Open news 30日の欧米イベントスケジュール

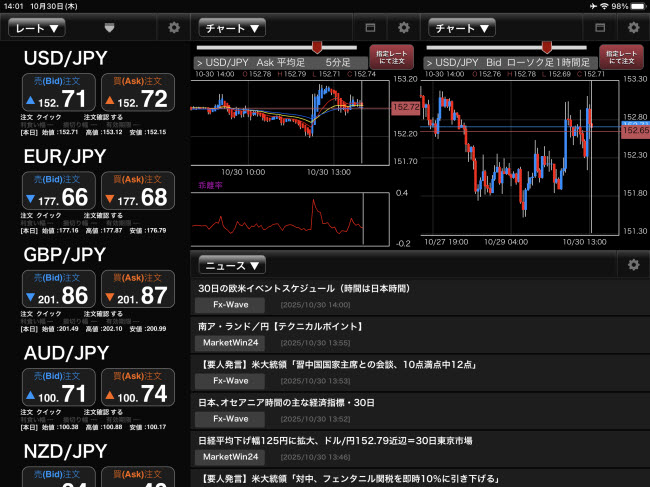pos(420,296)
